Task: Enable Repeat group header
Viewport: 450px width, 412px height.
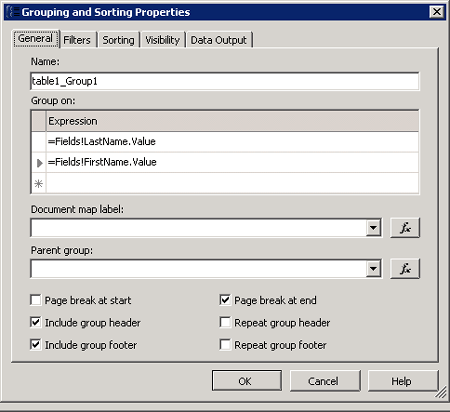Action: [225, 322]
